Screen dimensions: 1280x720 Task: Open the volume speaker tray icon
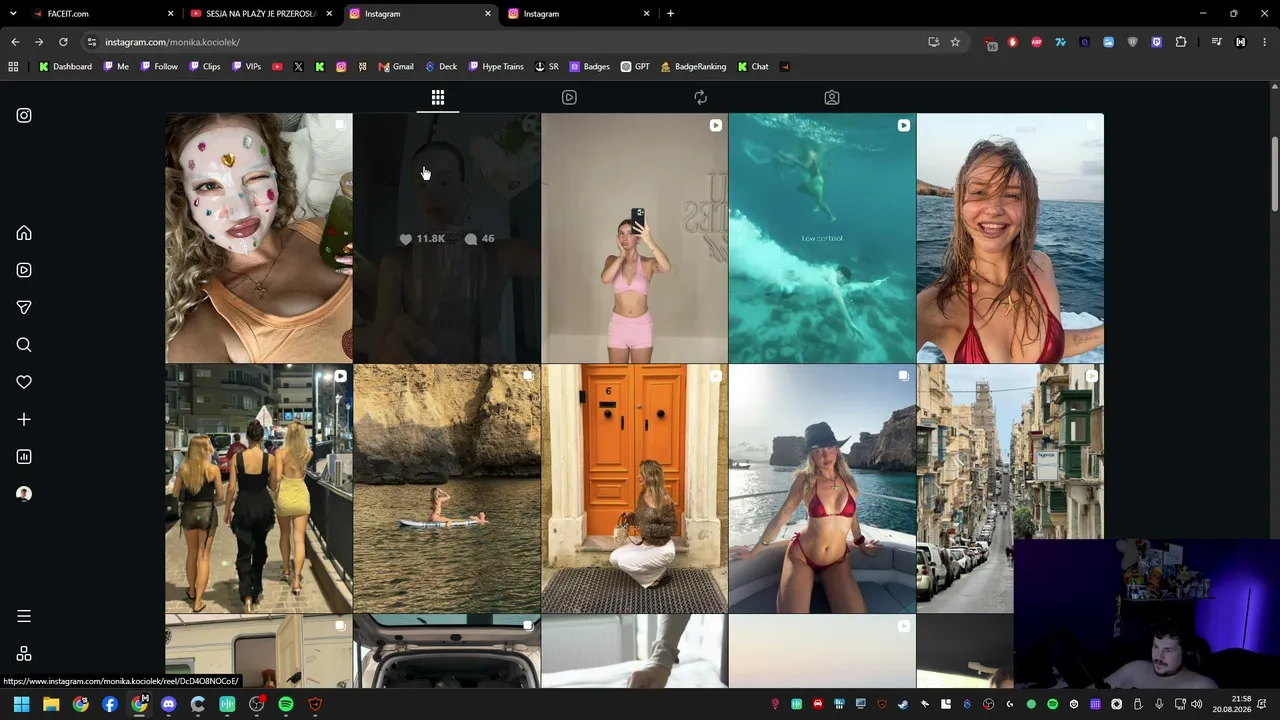click(1196, 704)
